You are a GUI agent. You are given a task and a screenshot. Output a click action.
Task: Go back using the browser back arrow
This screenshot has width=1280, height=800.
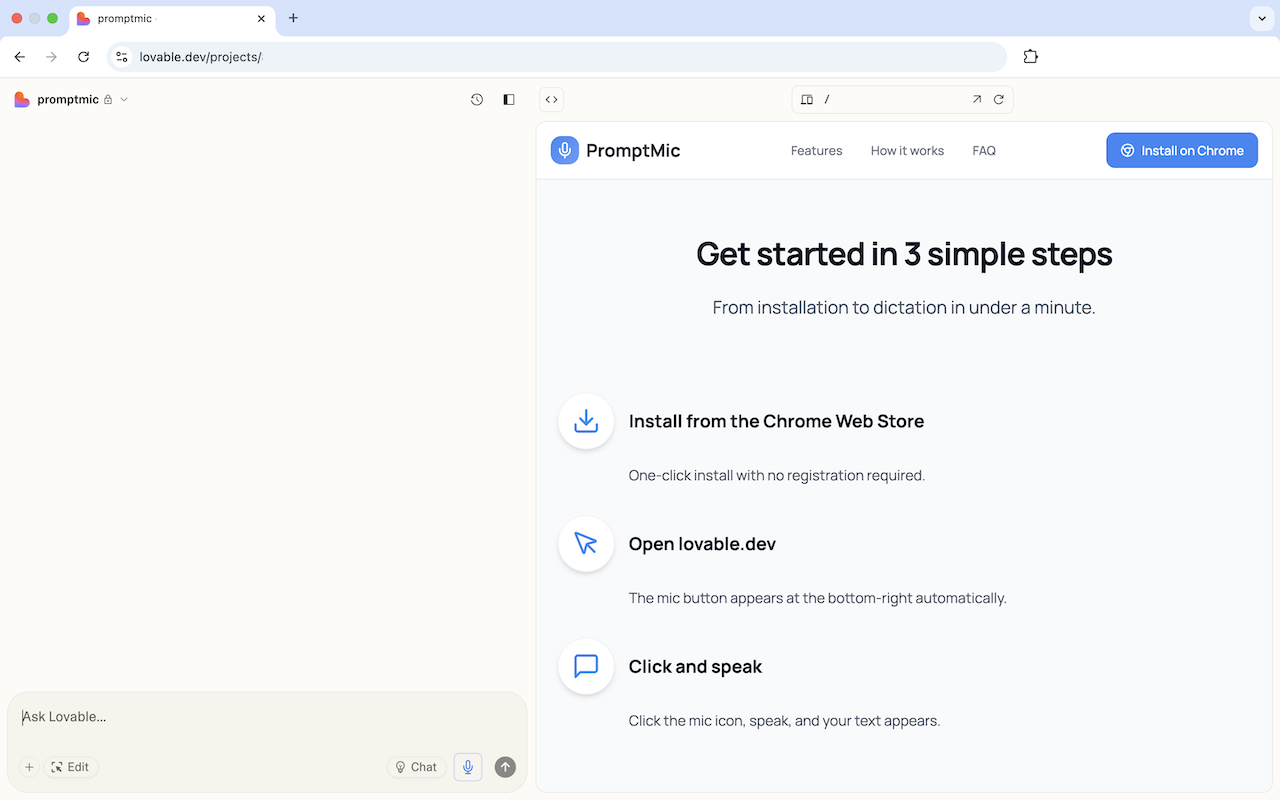[x=20, y=57]
